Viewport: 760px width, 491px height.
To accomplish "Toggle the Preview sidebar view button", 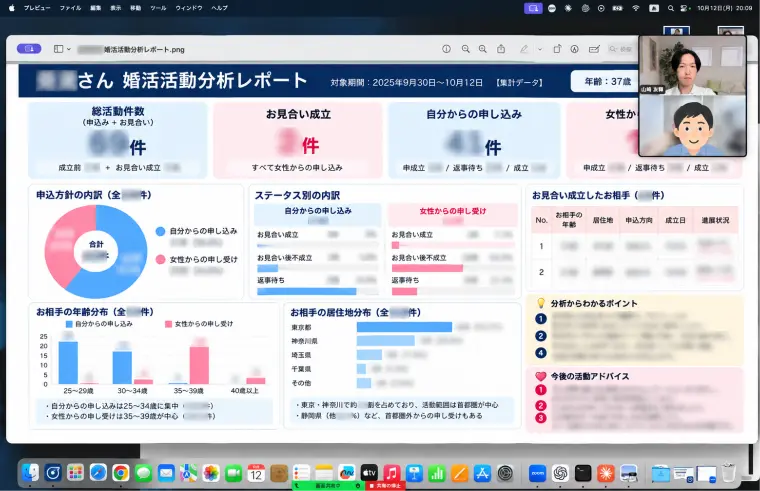I will click(58, 49).
